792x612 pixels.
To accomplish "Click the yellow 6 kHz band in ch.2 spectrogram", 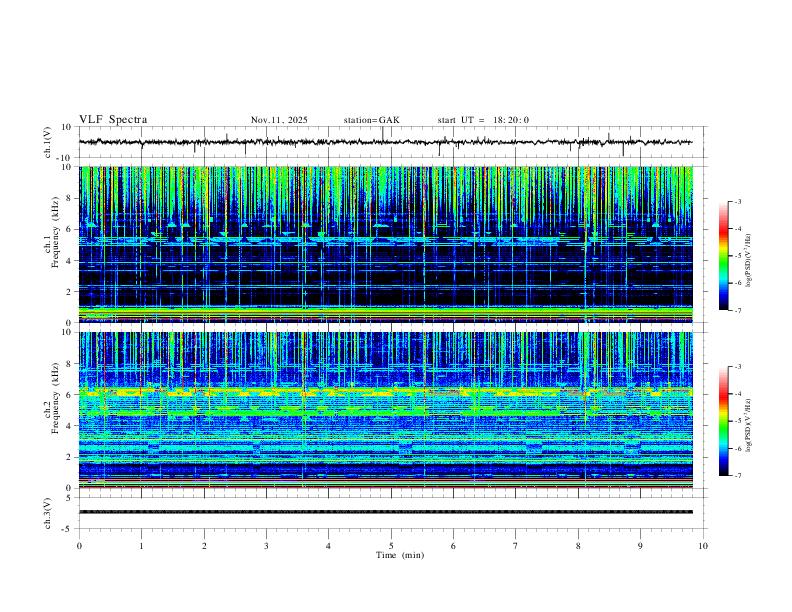I will (385, 392).
